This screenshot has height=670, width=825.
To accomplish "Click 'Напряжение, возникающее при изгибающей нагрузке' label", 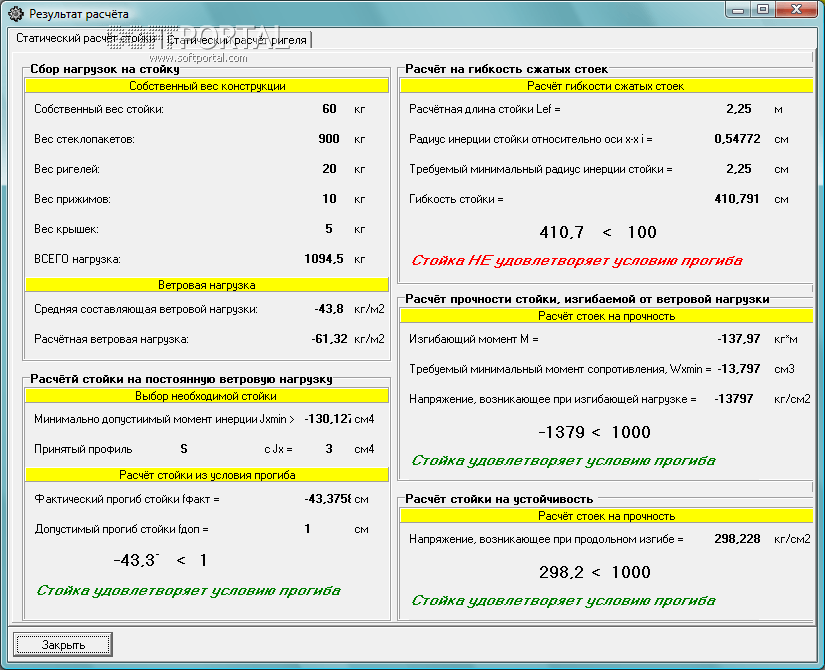I will [552, 399].
